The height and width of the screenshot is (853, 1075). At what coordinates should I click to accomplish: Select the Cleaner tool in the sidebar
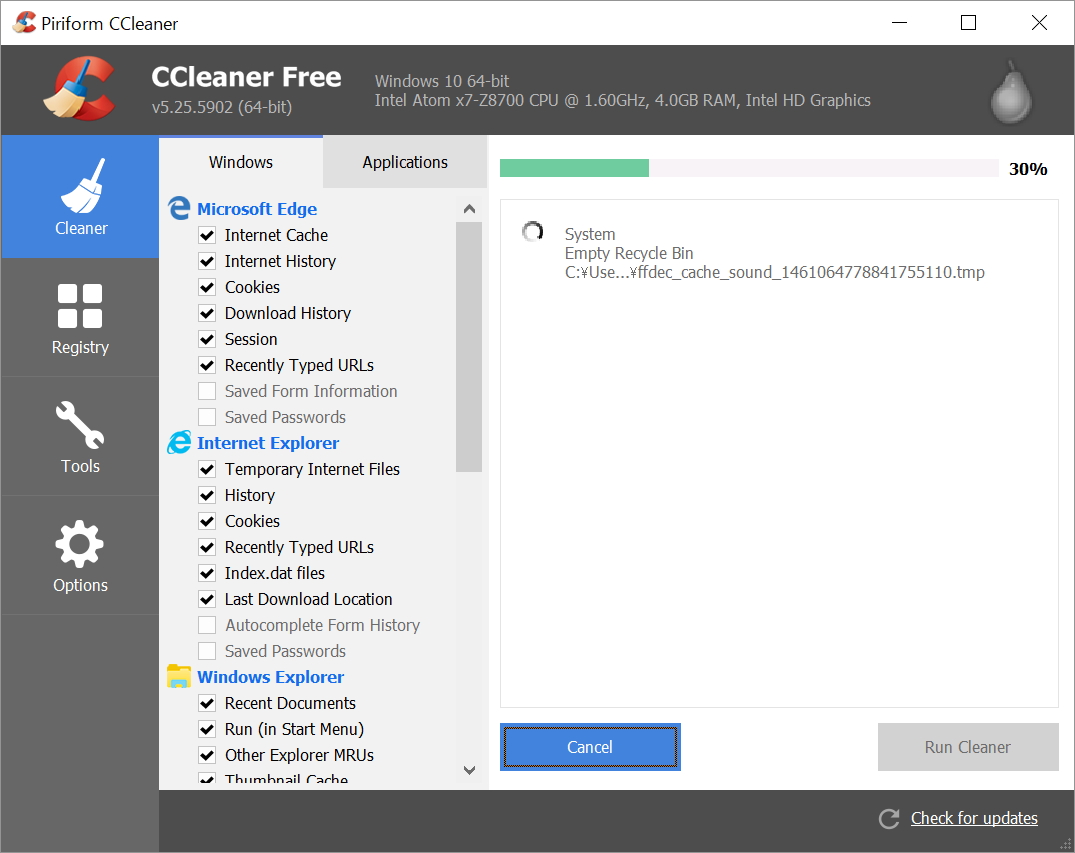point(80,197)
